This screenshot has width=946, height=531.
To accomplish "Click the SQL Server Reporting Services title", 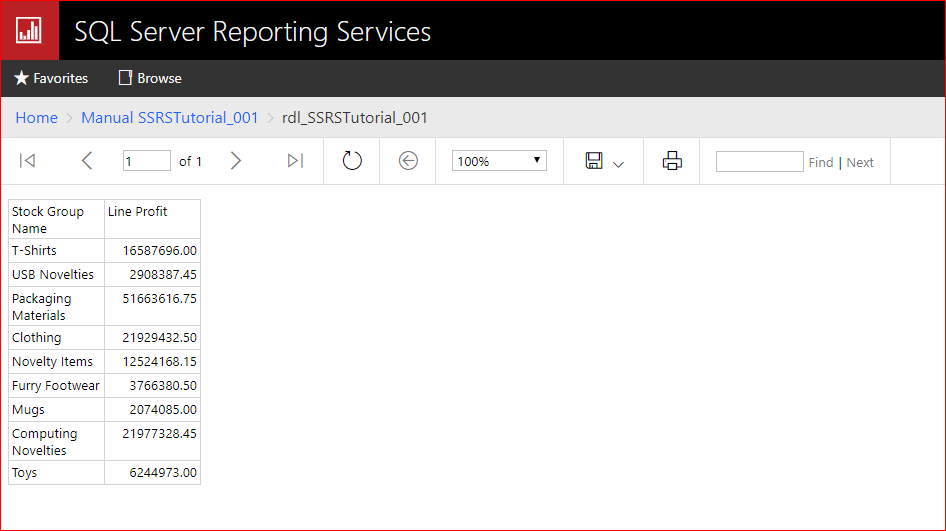I will coord(252,32).
